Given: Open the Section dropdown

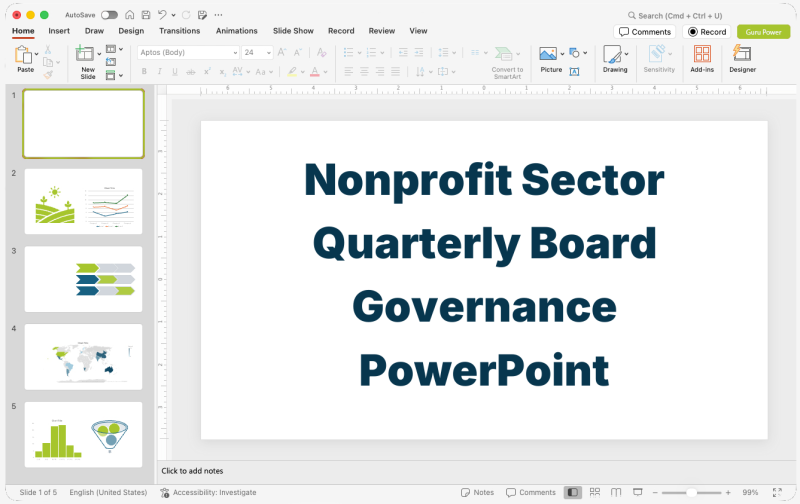Looking at the screenshot, I should click(114, 75).
